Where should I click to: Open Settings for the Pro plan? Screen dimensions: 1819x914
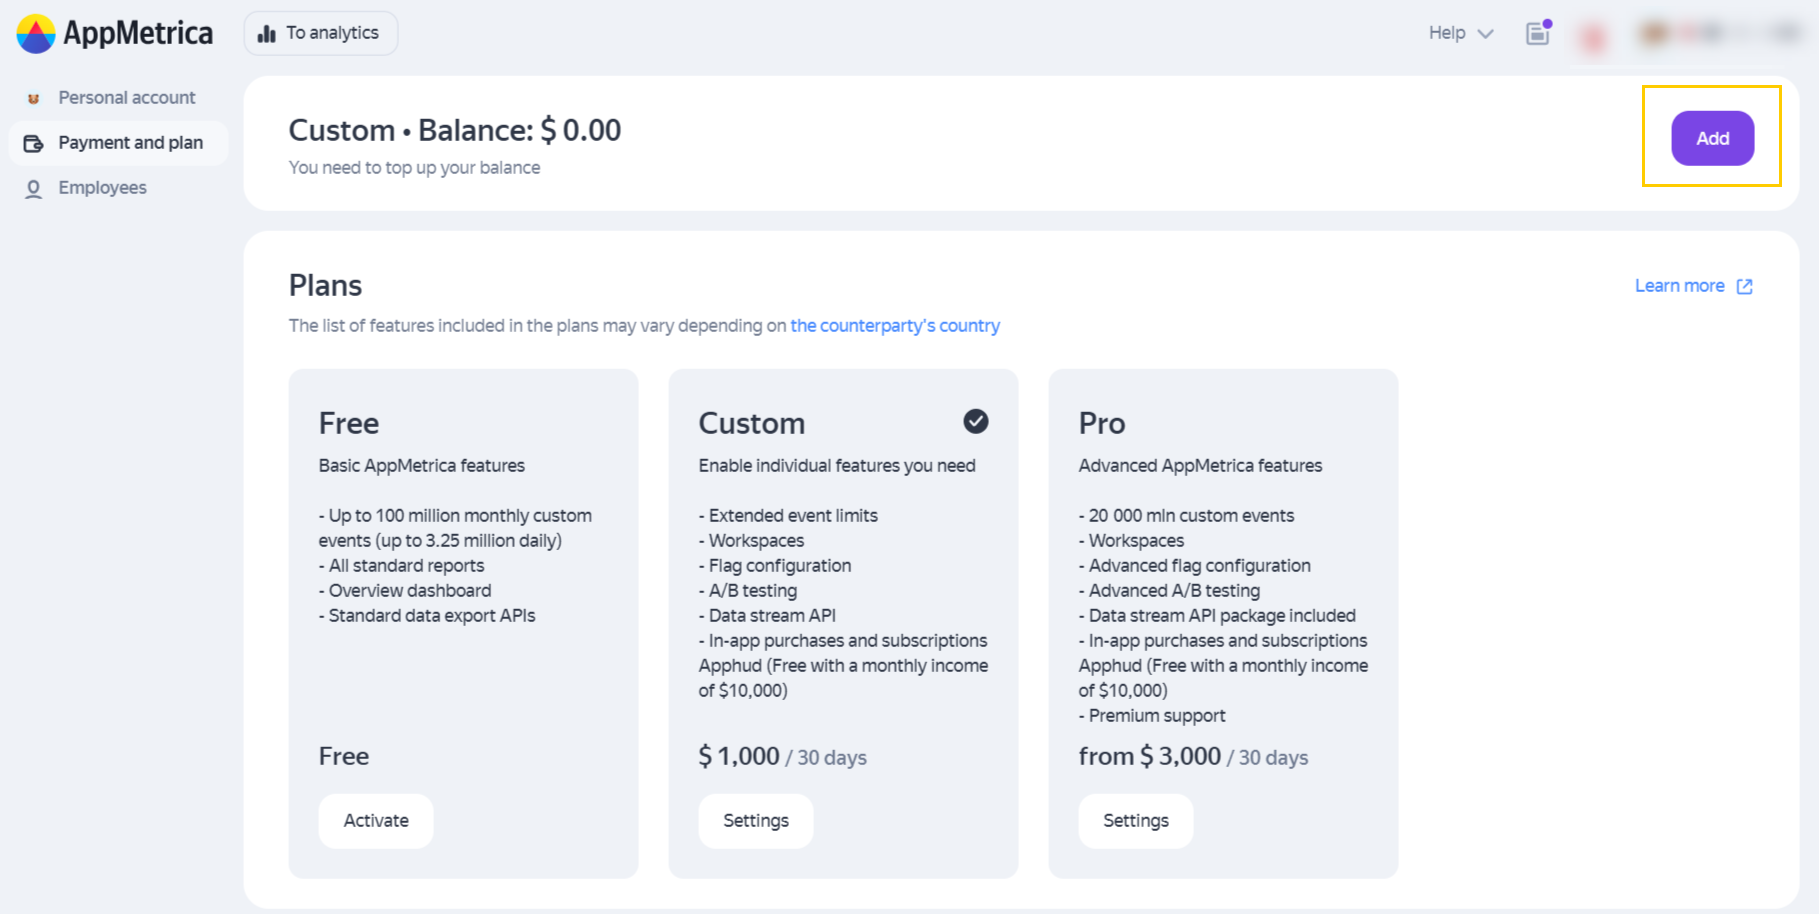click(1136, 821)
